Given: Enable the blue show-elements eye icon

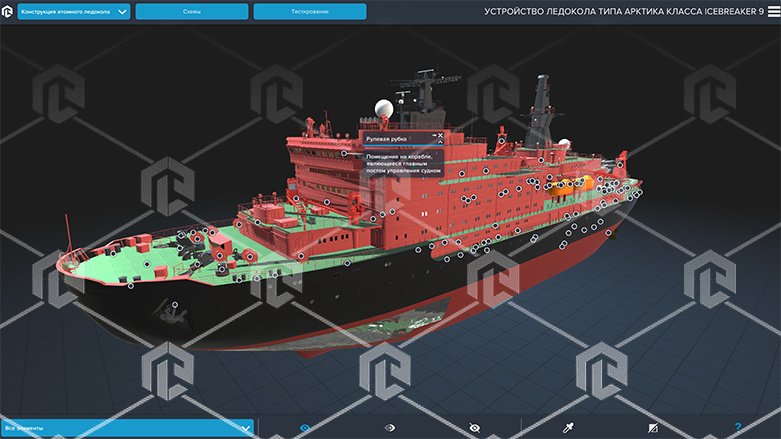Looking at the screenshot, I should (305, 428).
